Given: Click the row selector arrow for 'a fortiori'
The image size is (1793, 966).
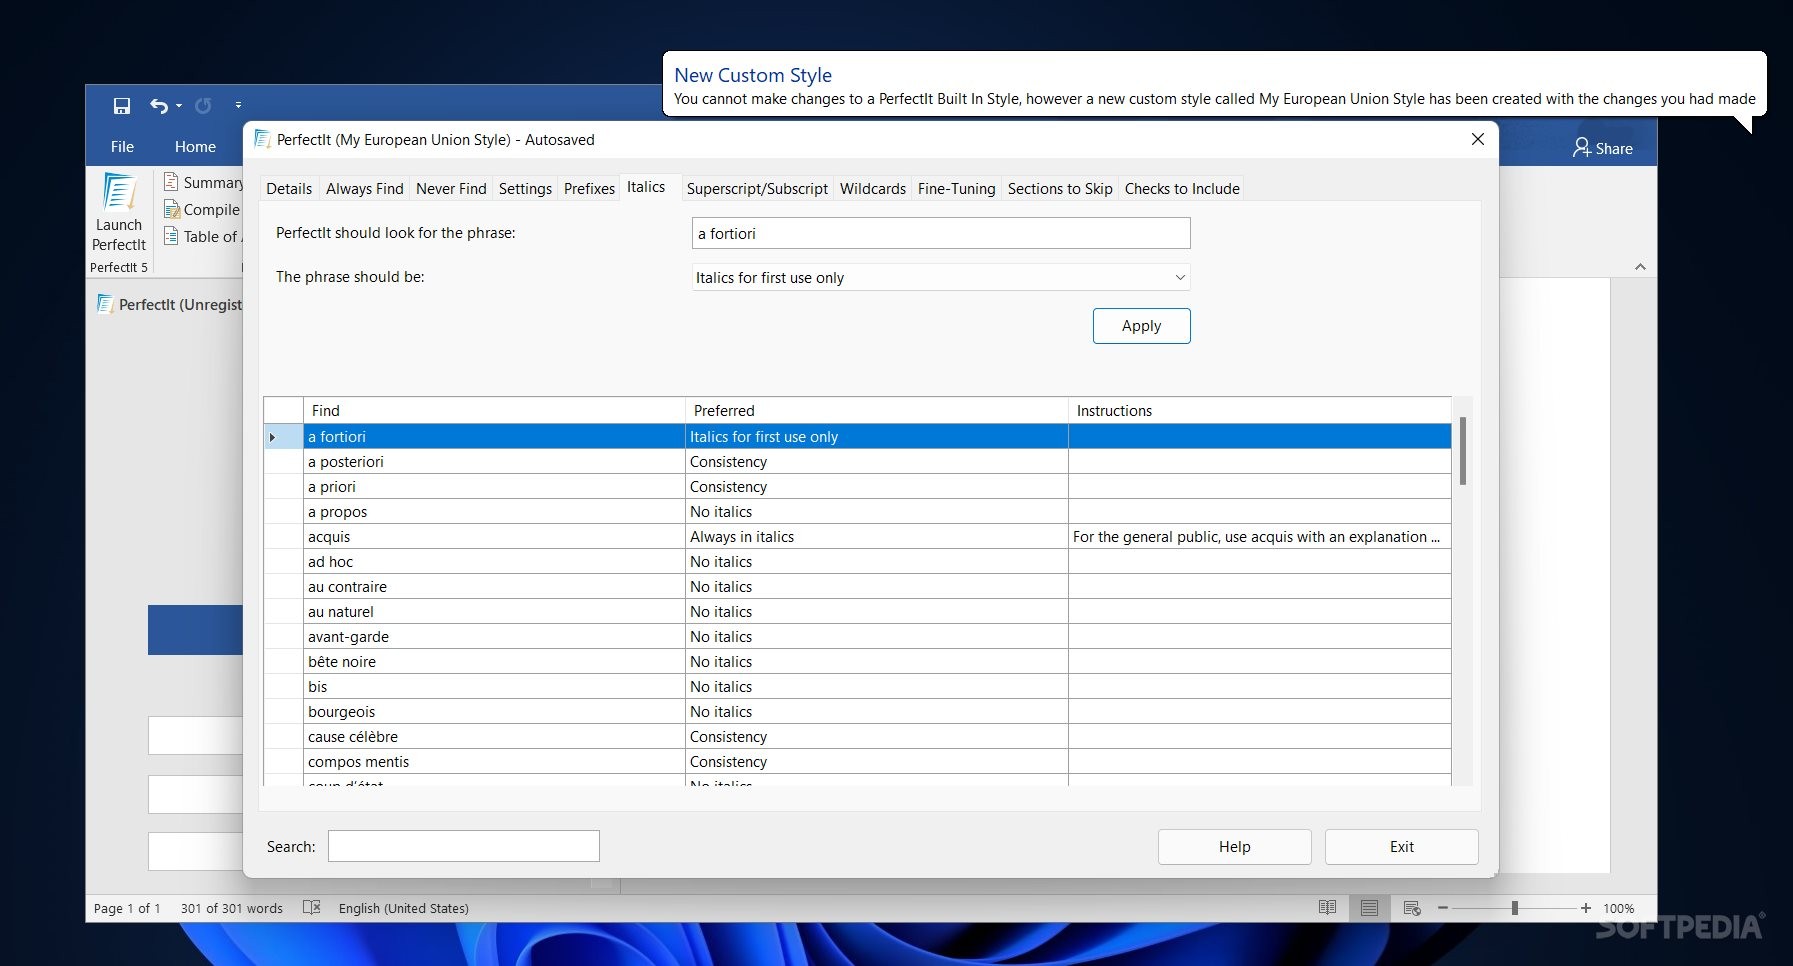Looking at the screenshot, I should 284,436.
